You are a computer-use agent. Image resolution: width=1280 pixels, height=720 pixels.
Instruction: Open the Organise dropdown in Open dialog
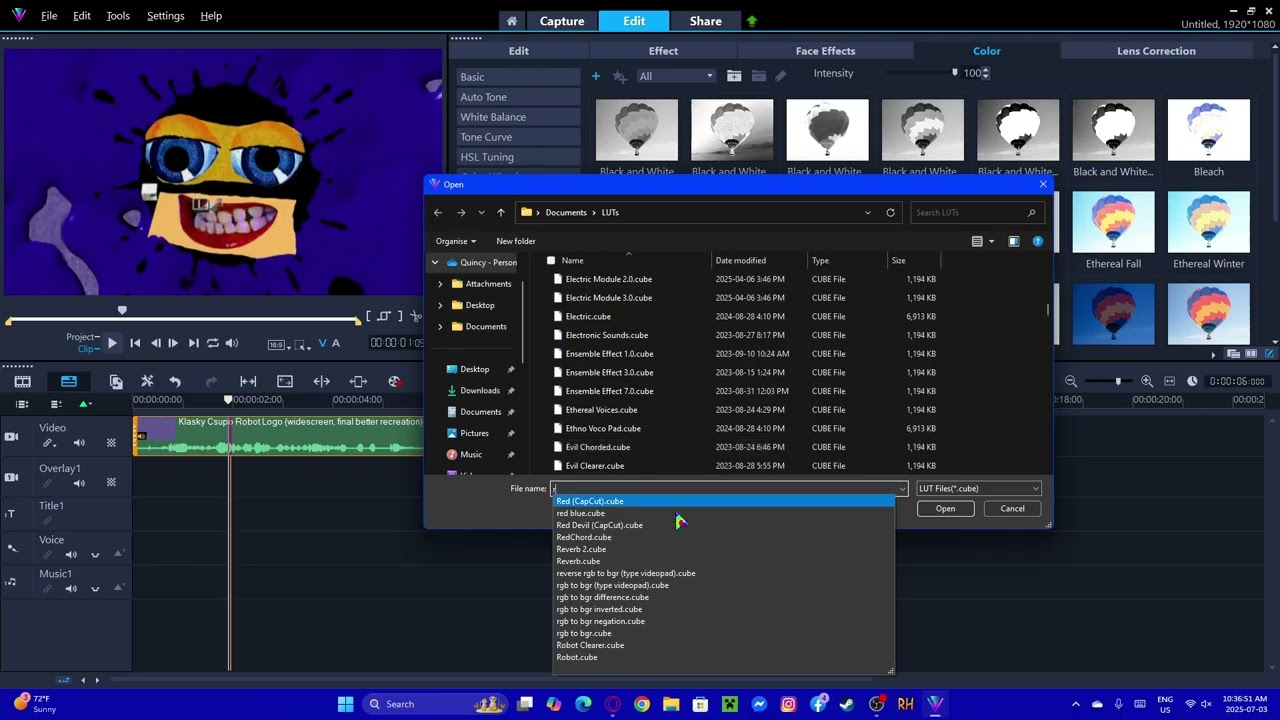(456, 241)
